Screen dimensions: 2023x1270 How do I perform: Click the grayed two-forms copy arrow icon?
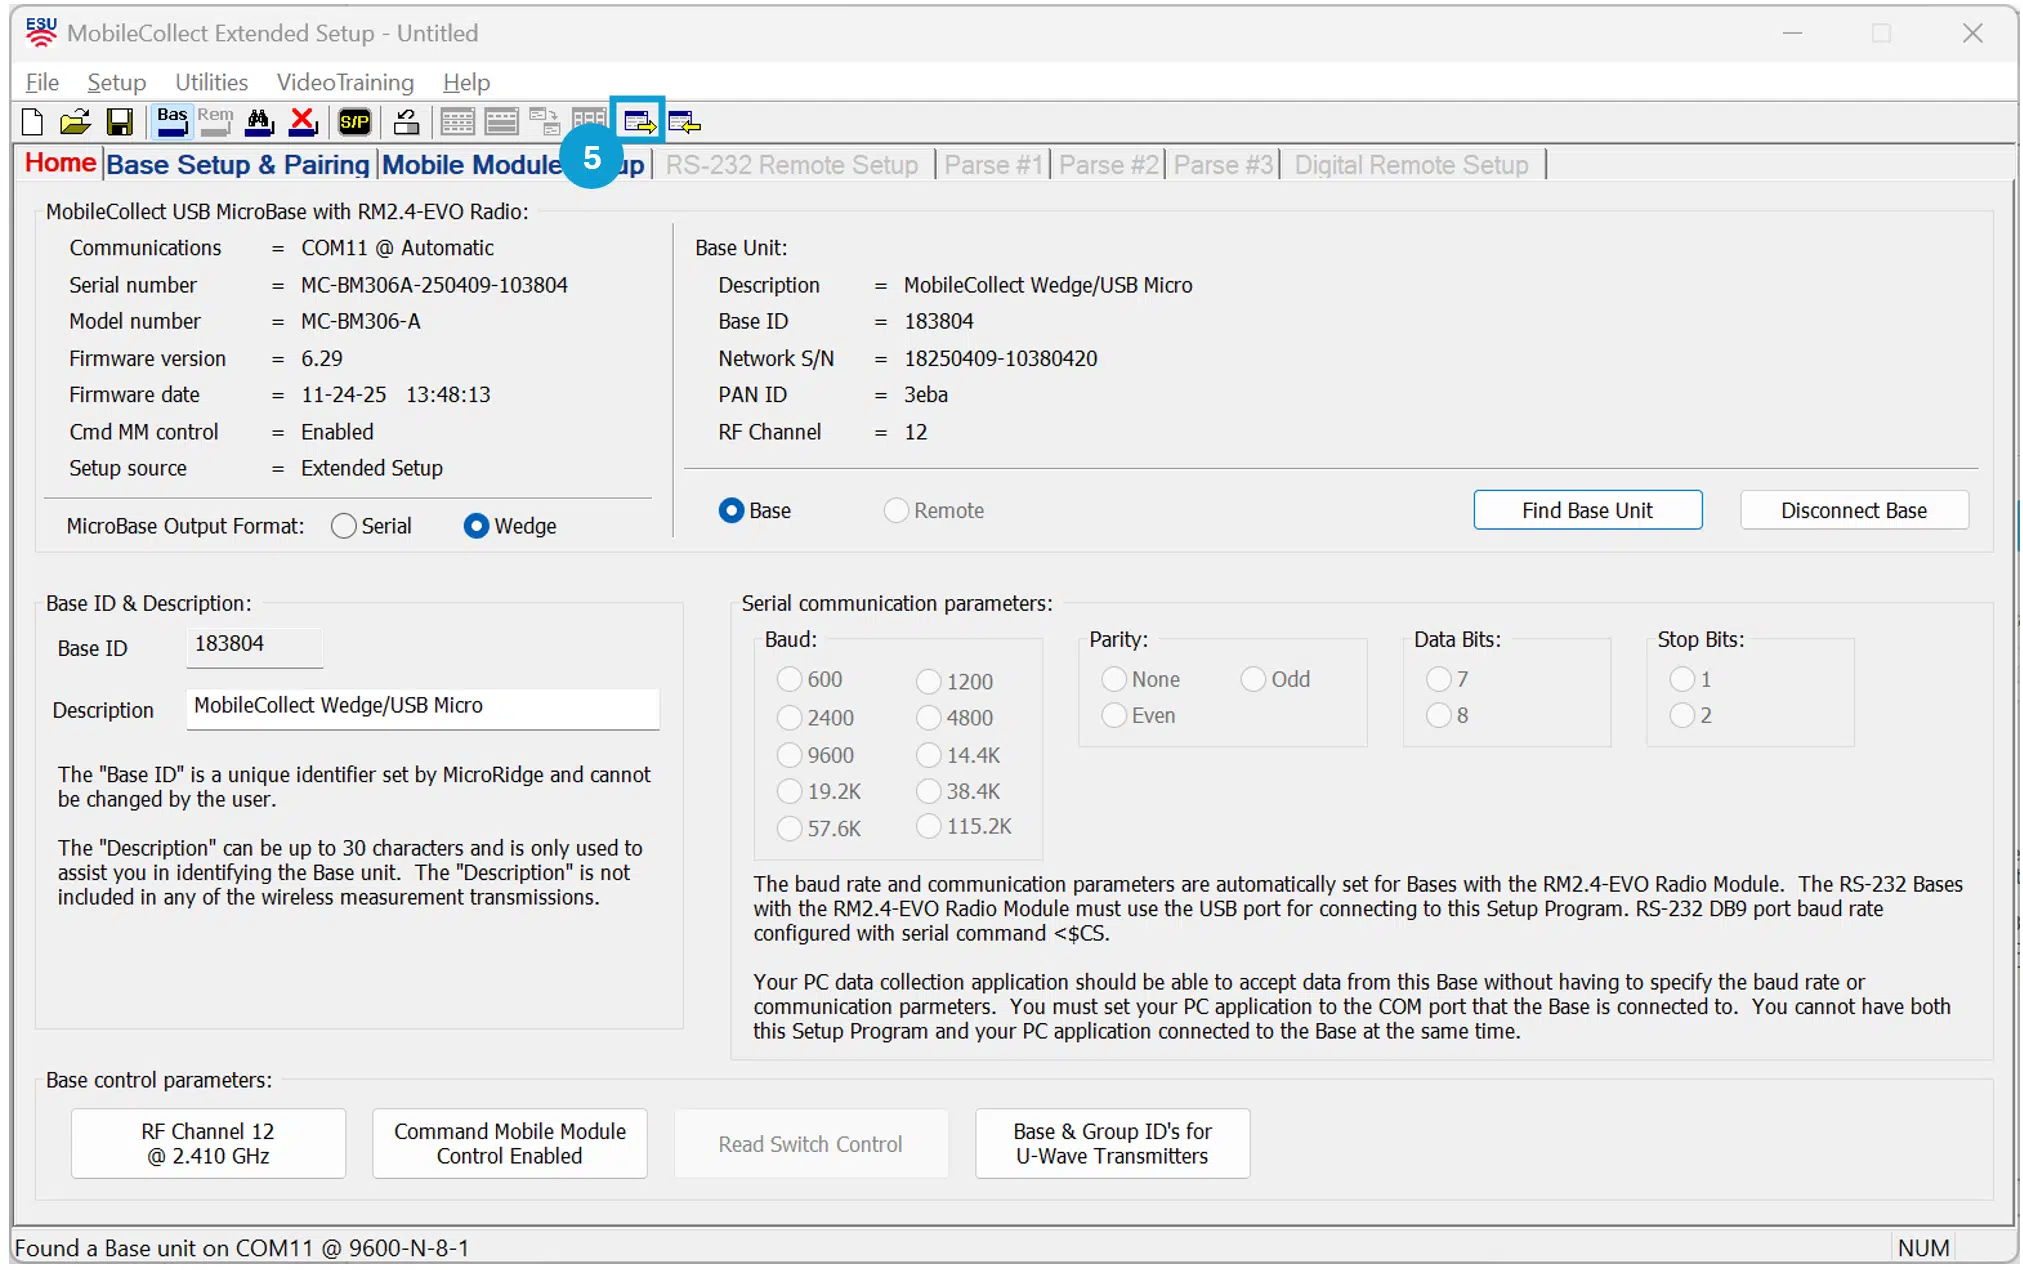coord(545,122)
